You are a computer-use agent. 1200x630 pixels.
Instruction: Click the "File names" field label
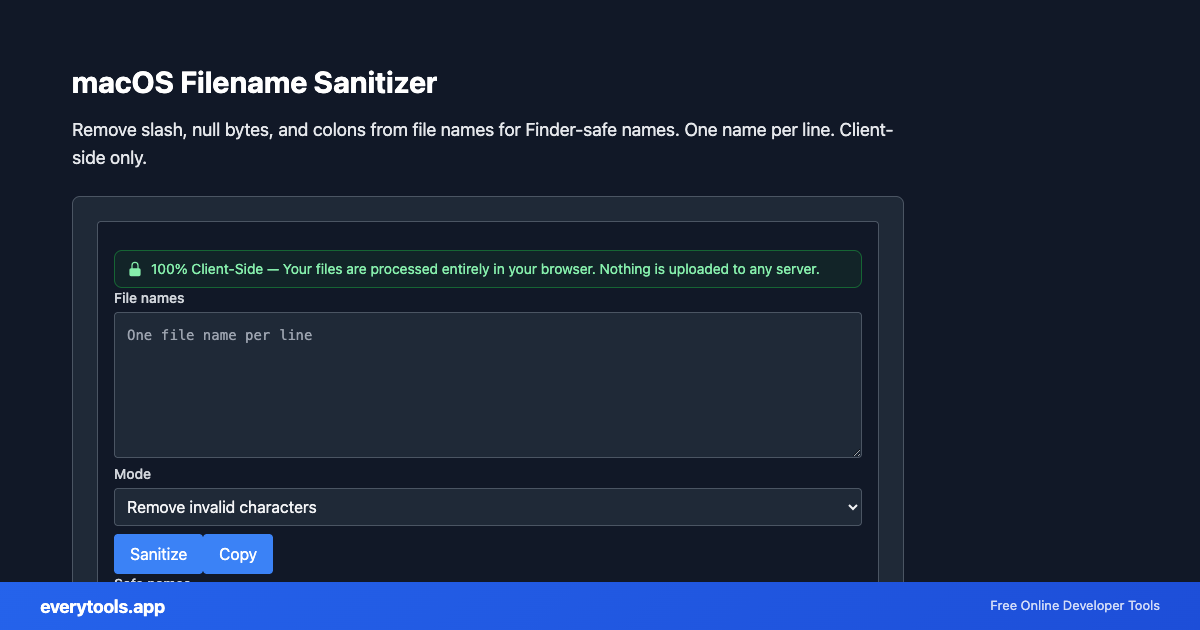coord(149,298)
